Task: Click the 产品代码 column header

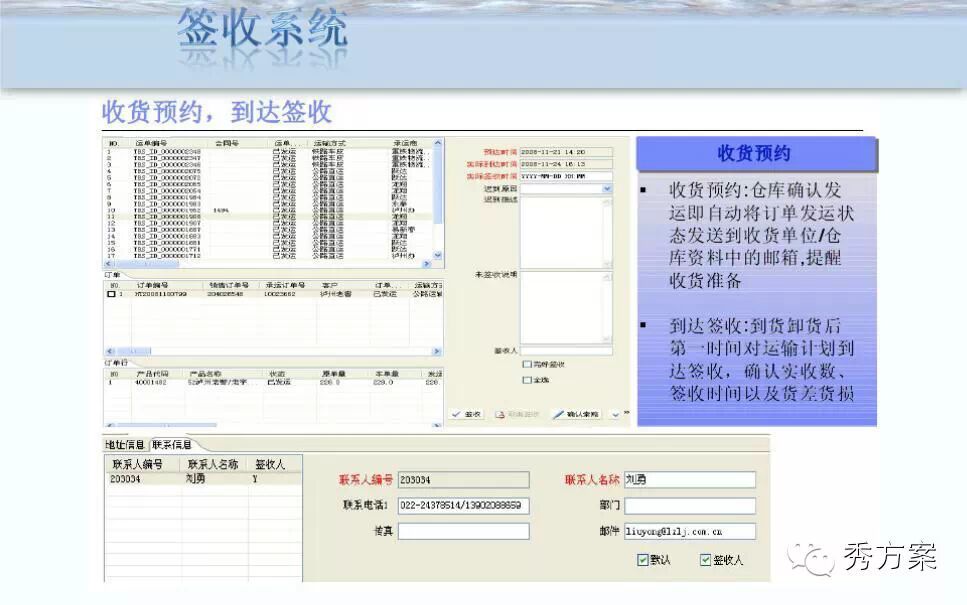Action: coord(152,374)
